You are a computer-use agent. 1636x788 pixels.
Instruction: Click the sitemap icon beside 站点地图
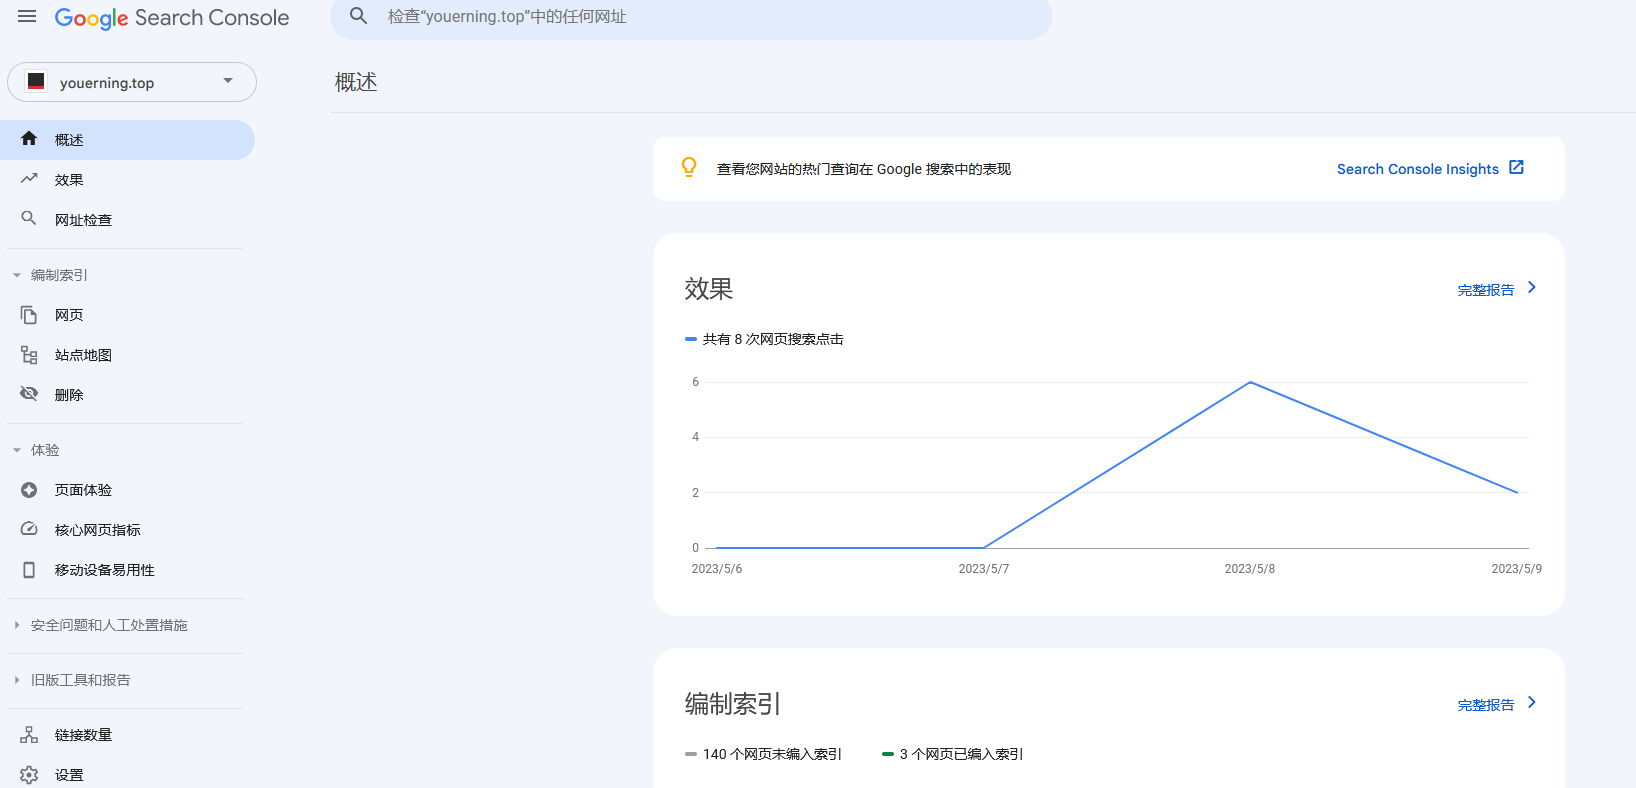pos(29,355)
